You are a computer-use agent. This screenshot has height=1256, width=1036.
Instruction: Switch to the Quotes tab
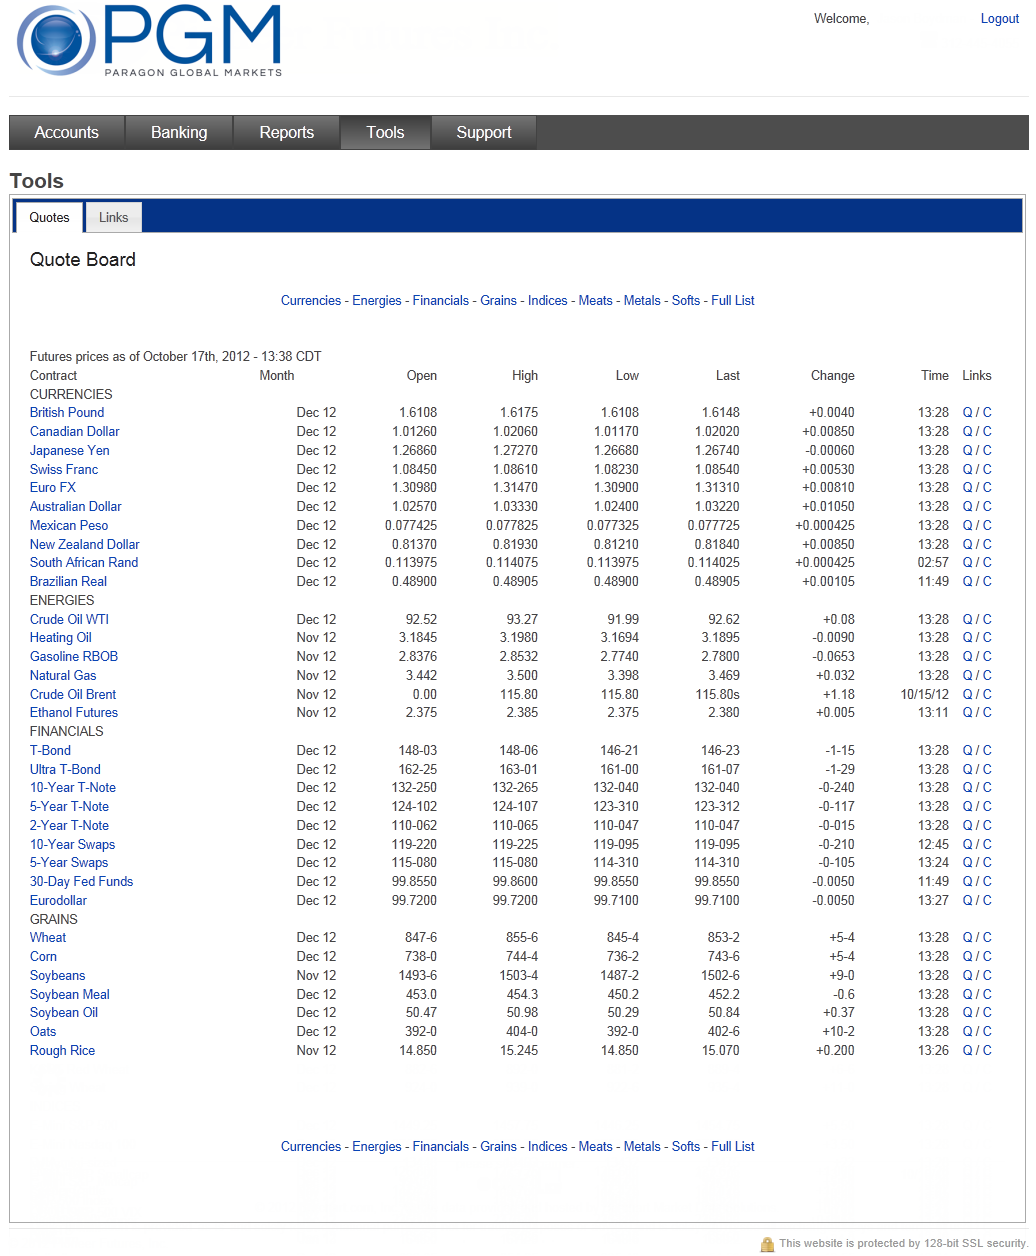(x=49, y=217)
